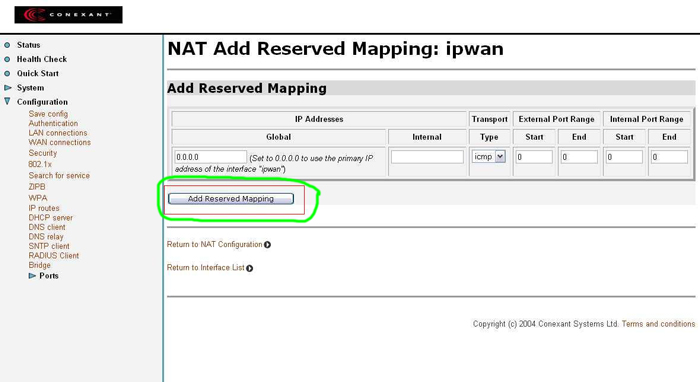Click the "External Port Range" header
The height and width of the screenshot is (382, 700).
(557, 119)
